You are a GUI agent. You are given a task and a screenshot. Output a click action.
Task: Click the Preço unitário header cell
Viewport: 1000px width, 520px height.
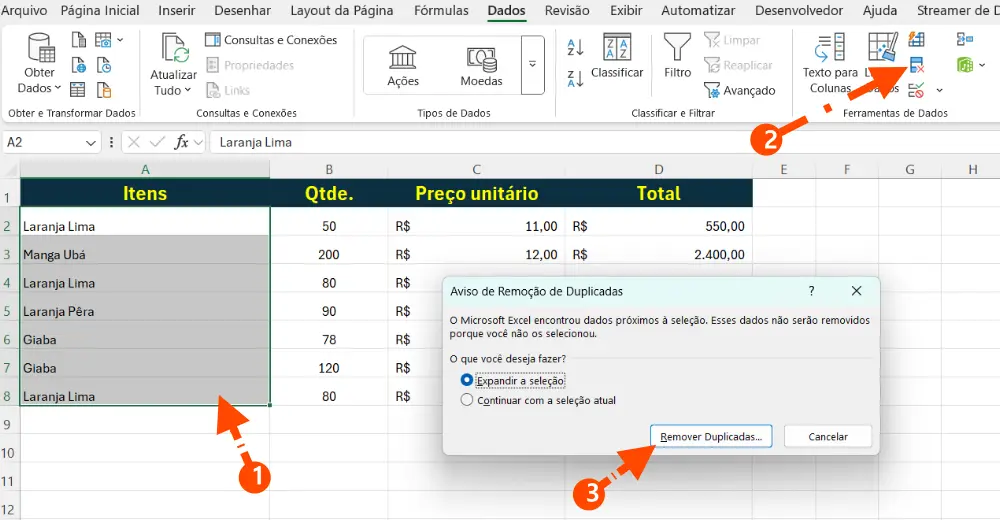tap(476, 193)
